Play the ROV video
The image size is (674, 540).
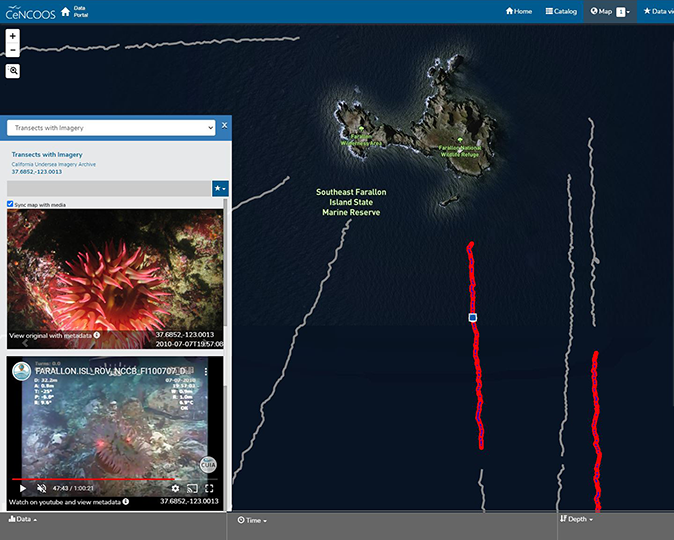click(x=23, y=488)
